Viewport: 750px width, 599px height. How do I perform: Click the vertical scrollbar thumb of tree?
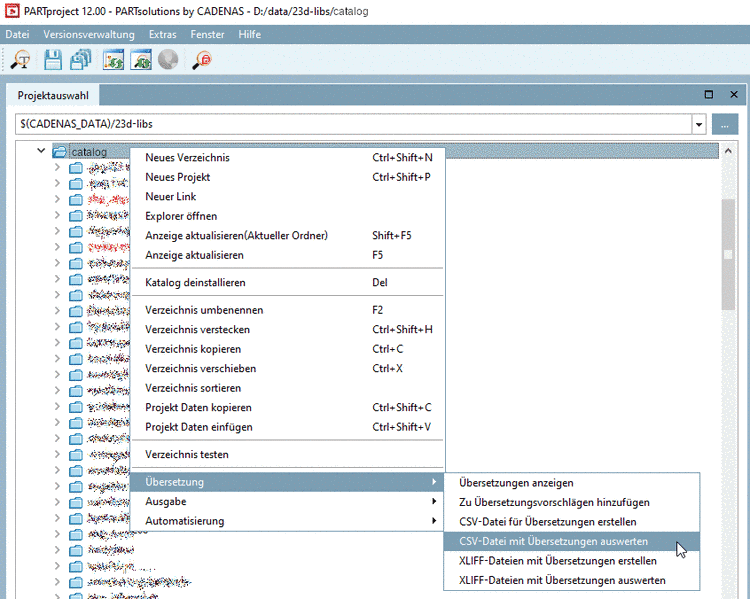728,255
